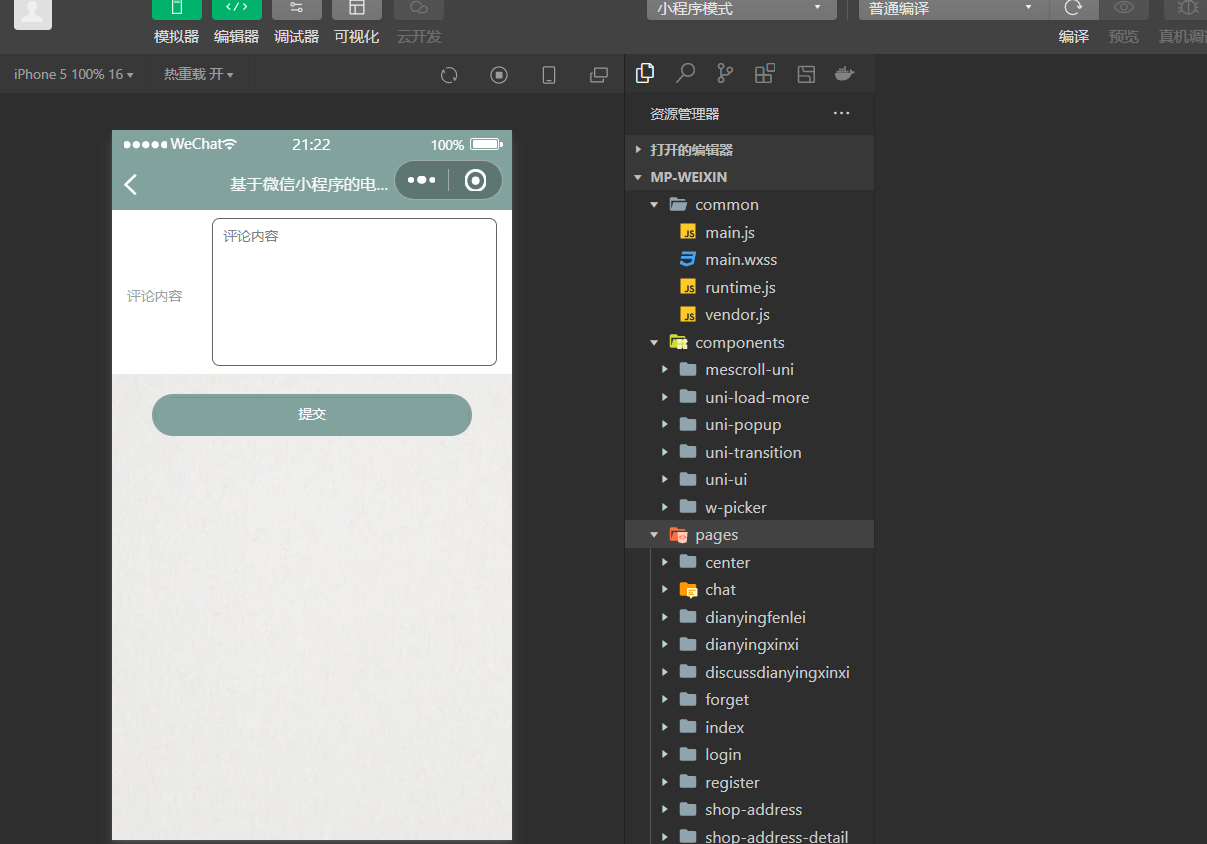Click the real device debug icon

click(1187, 9)
